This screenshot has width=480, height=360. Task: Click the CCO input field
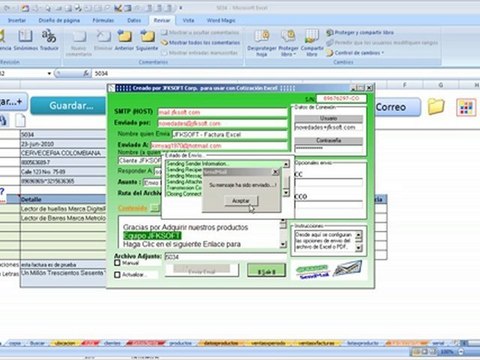[x=329, y=204]
